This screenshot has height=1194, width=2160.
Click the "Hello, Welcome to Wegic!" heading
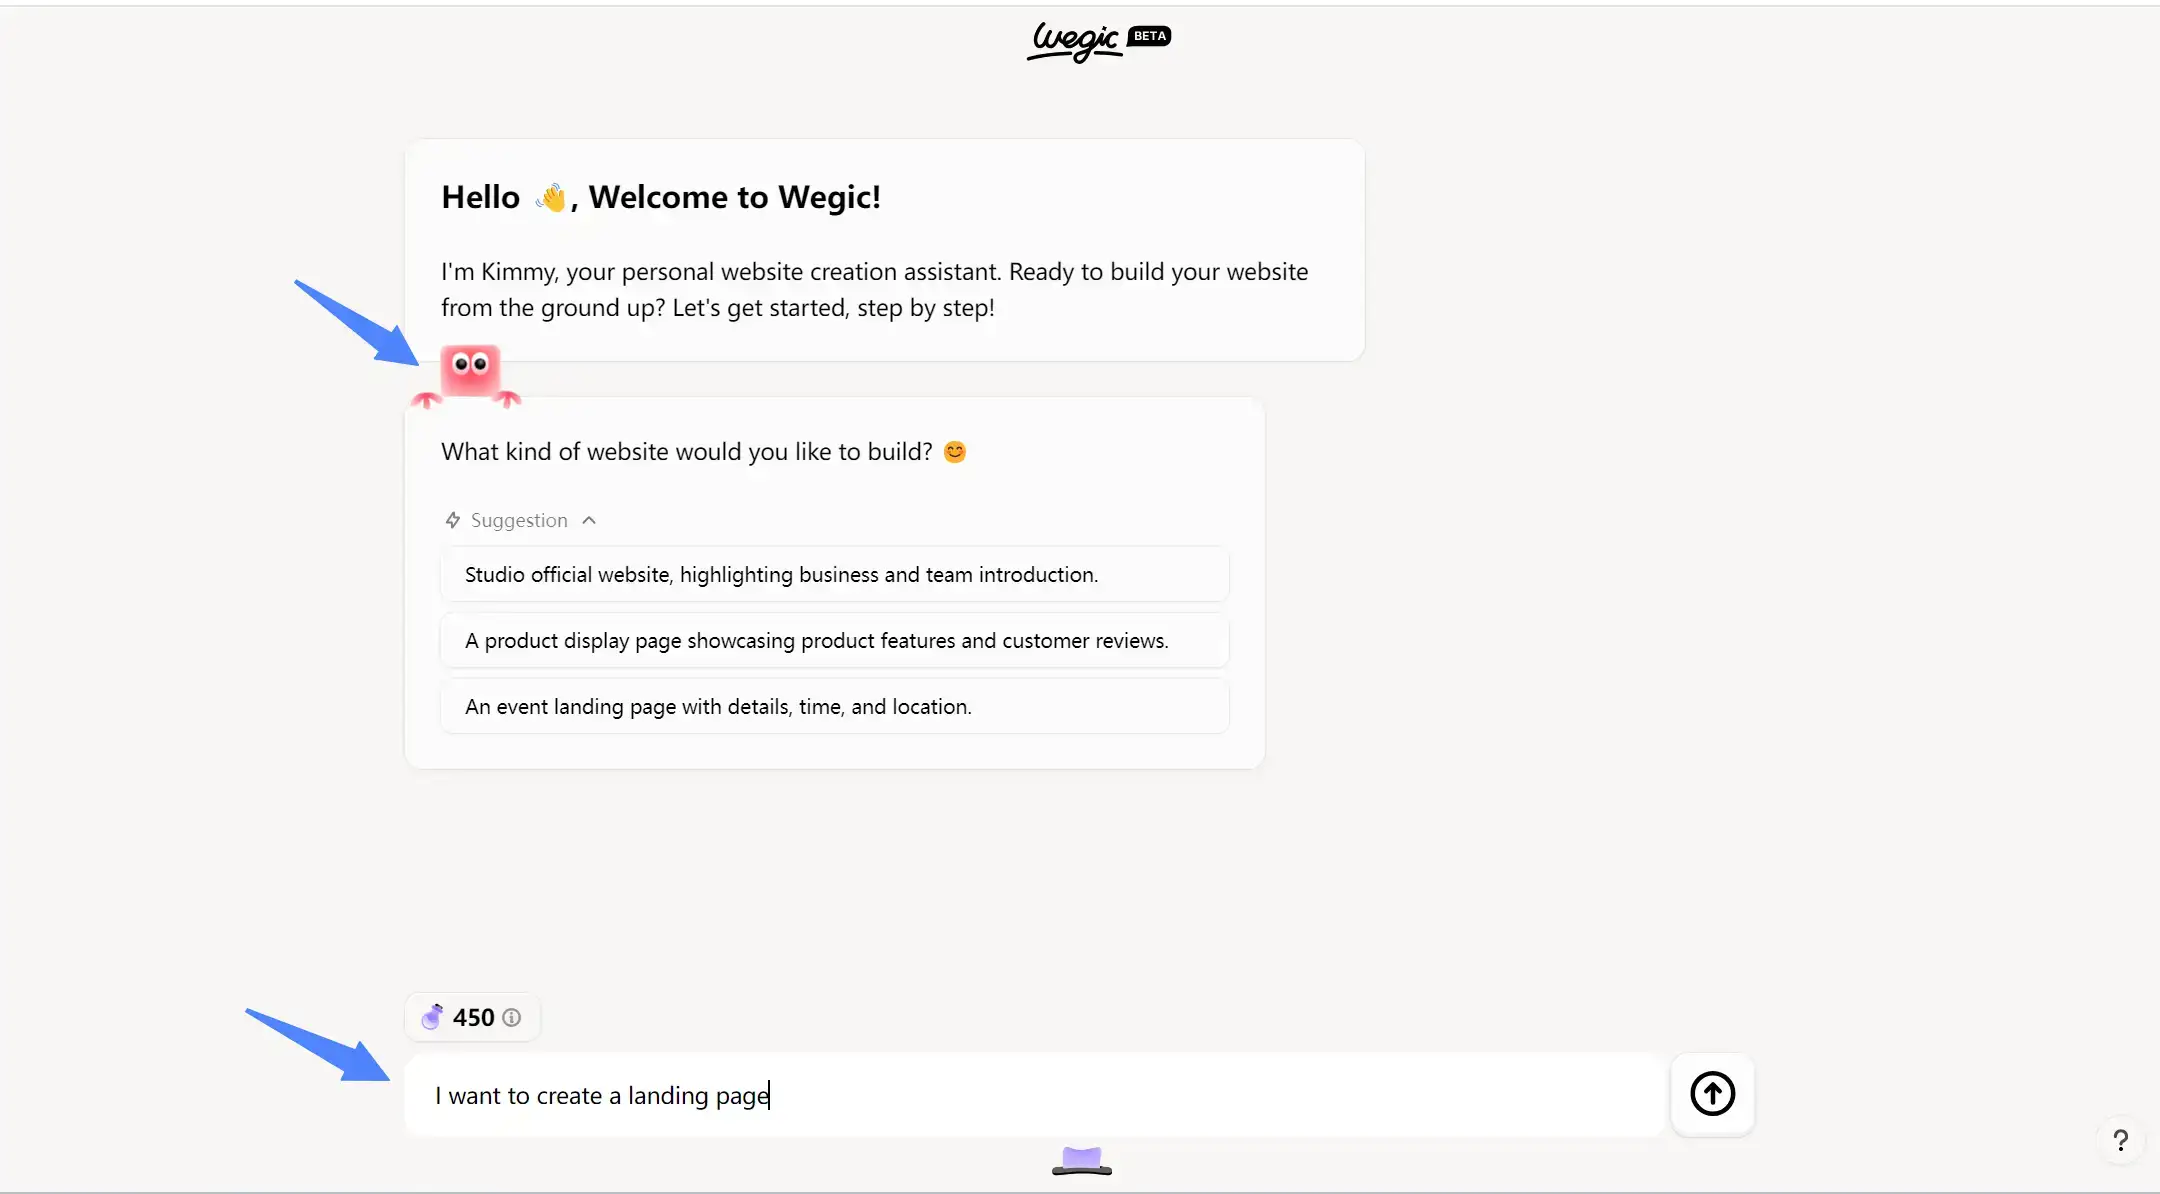click(x=661, y=197)
